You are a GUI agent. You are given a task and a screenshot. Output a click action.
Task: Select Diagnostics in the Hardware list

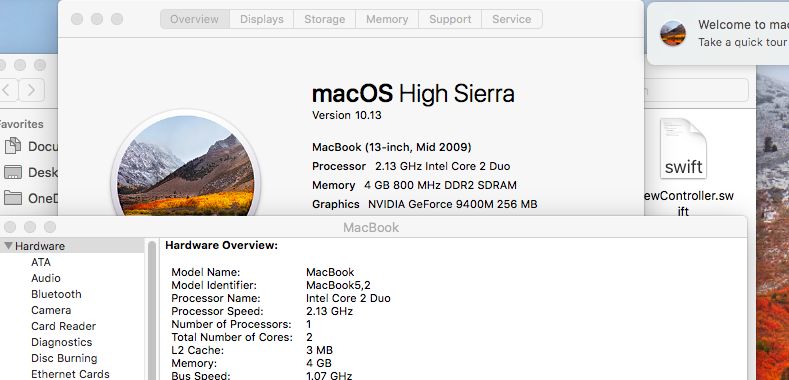pyautogui.click(x=61, y=342)
